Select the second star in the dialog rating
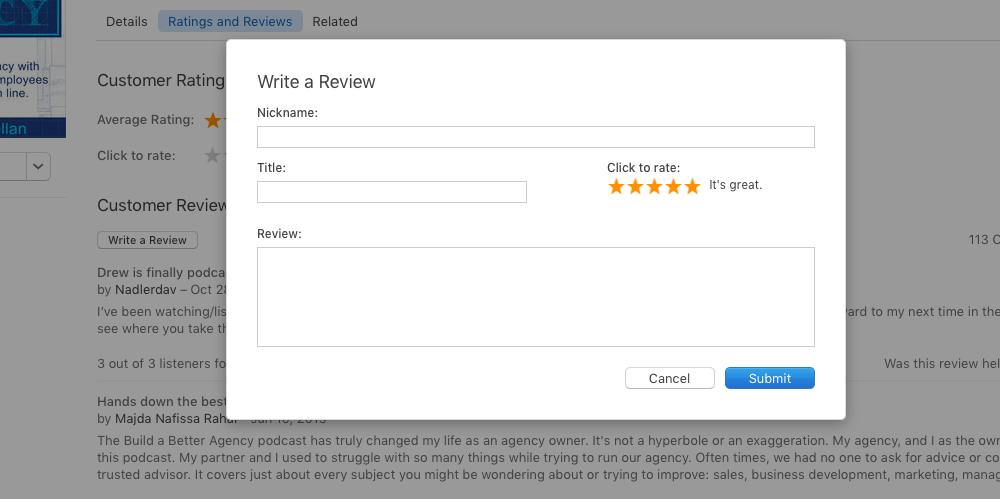The height and width of the screenshot is (499, 1000). tap(635, 187)
